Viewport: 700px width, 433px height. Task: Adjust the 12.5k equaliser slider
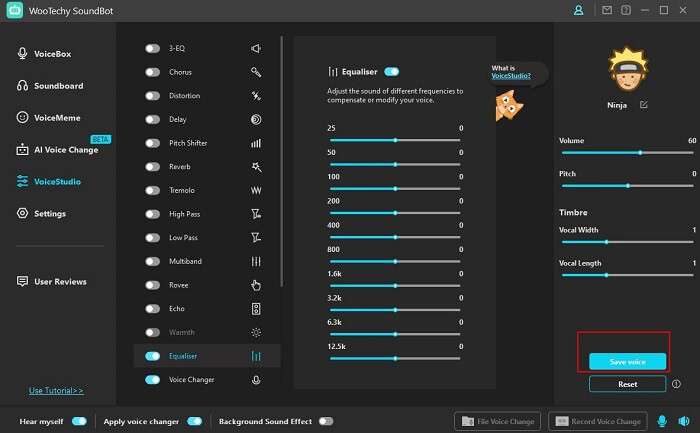point(395,358)
